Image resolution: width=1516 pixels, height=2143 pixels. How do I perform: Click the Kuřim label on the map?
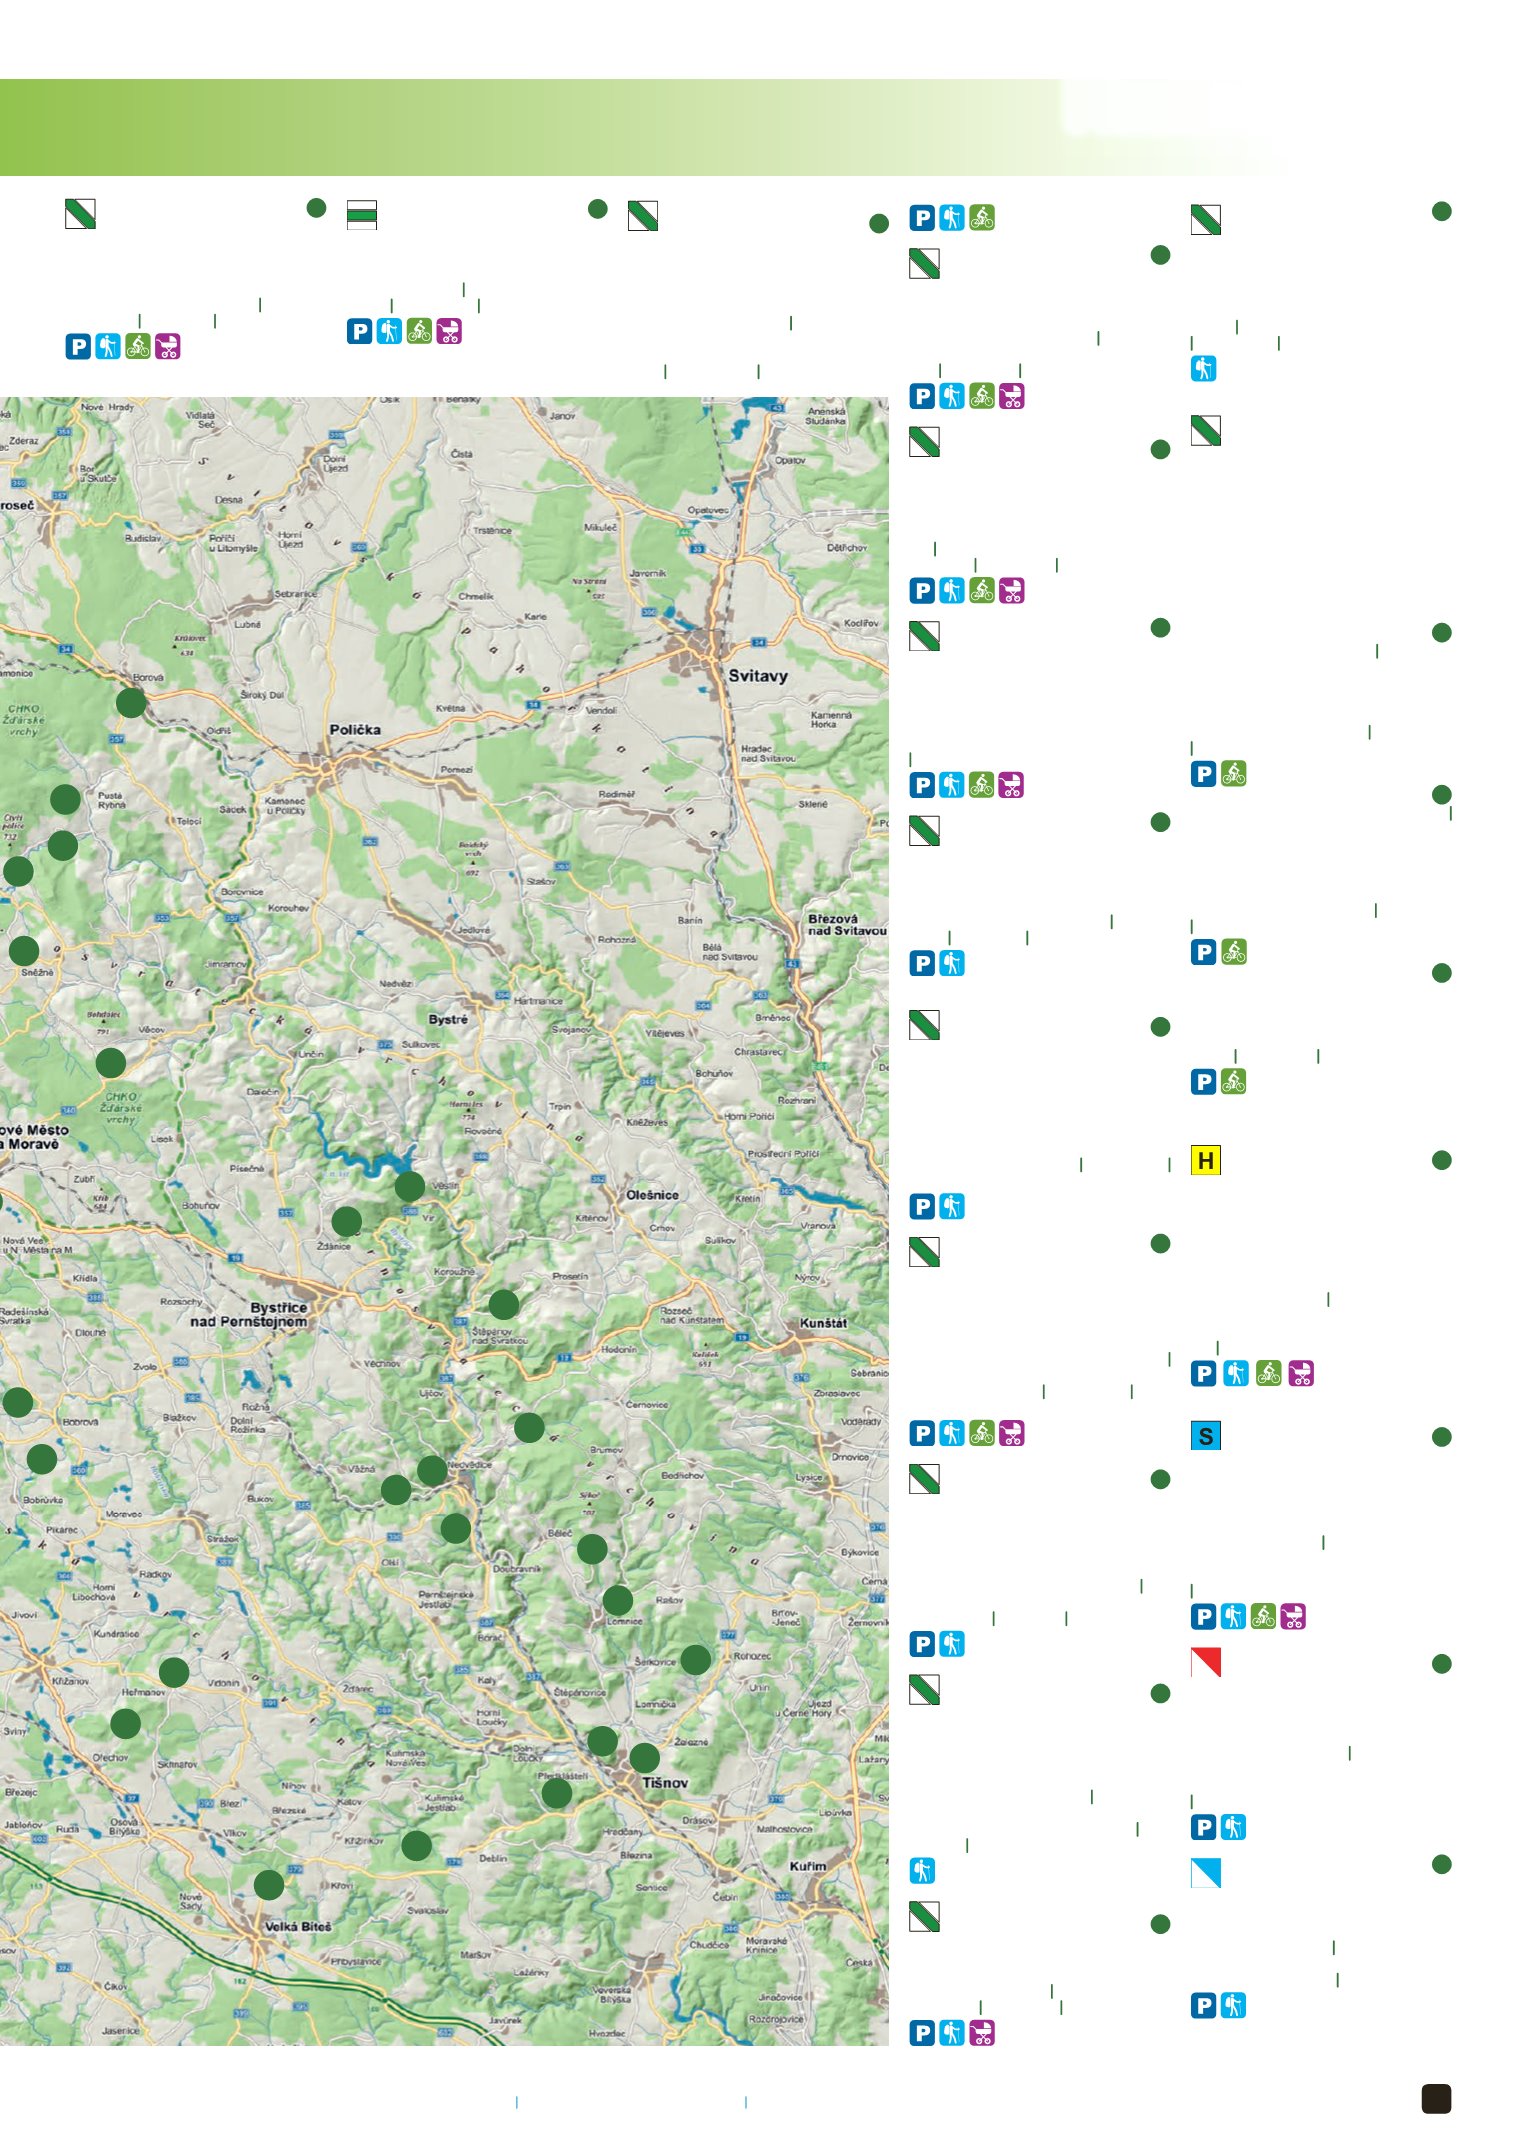point(807,1866)
